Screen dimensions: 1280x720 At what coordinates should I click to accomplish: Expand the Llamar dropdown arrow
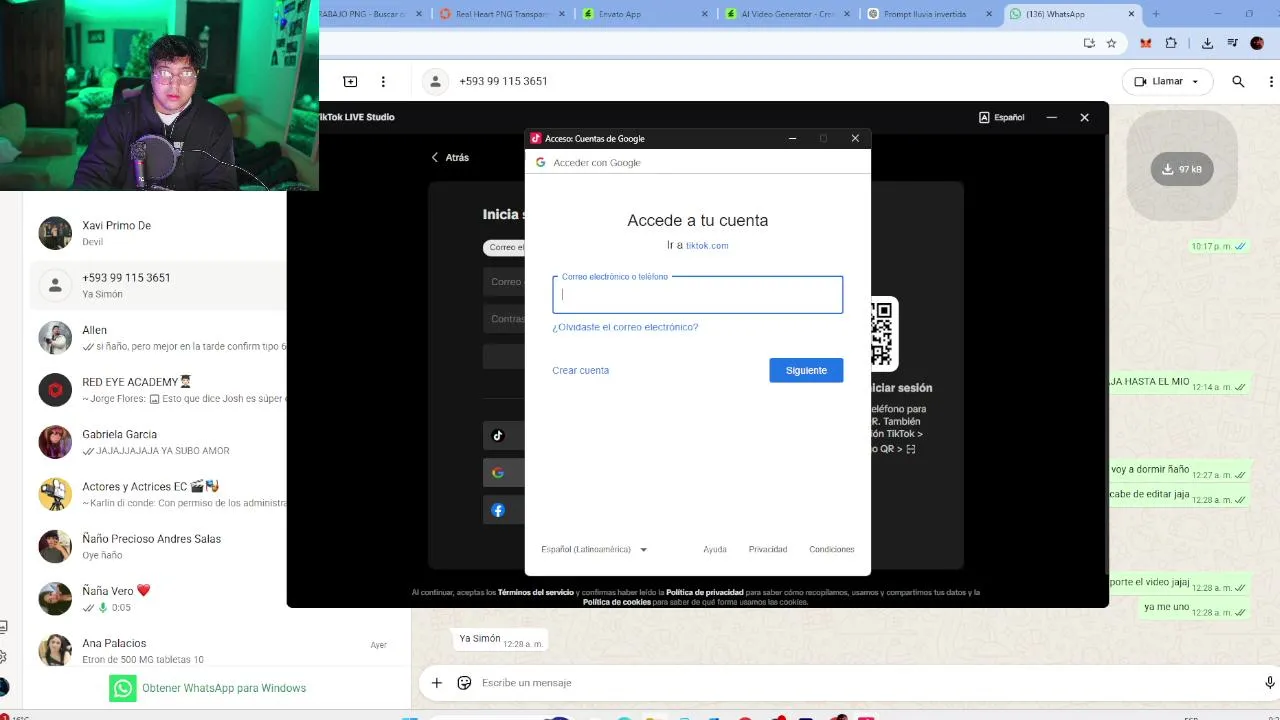[1195, 82]
